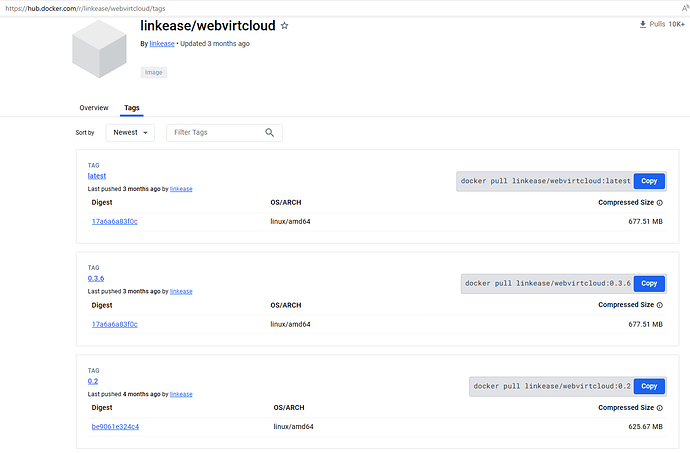Switch to the Overview tab
The image size is (690, 453).
click(x=94, y=107)
